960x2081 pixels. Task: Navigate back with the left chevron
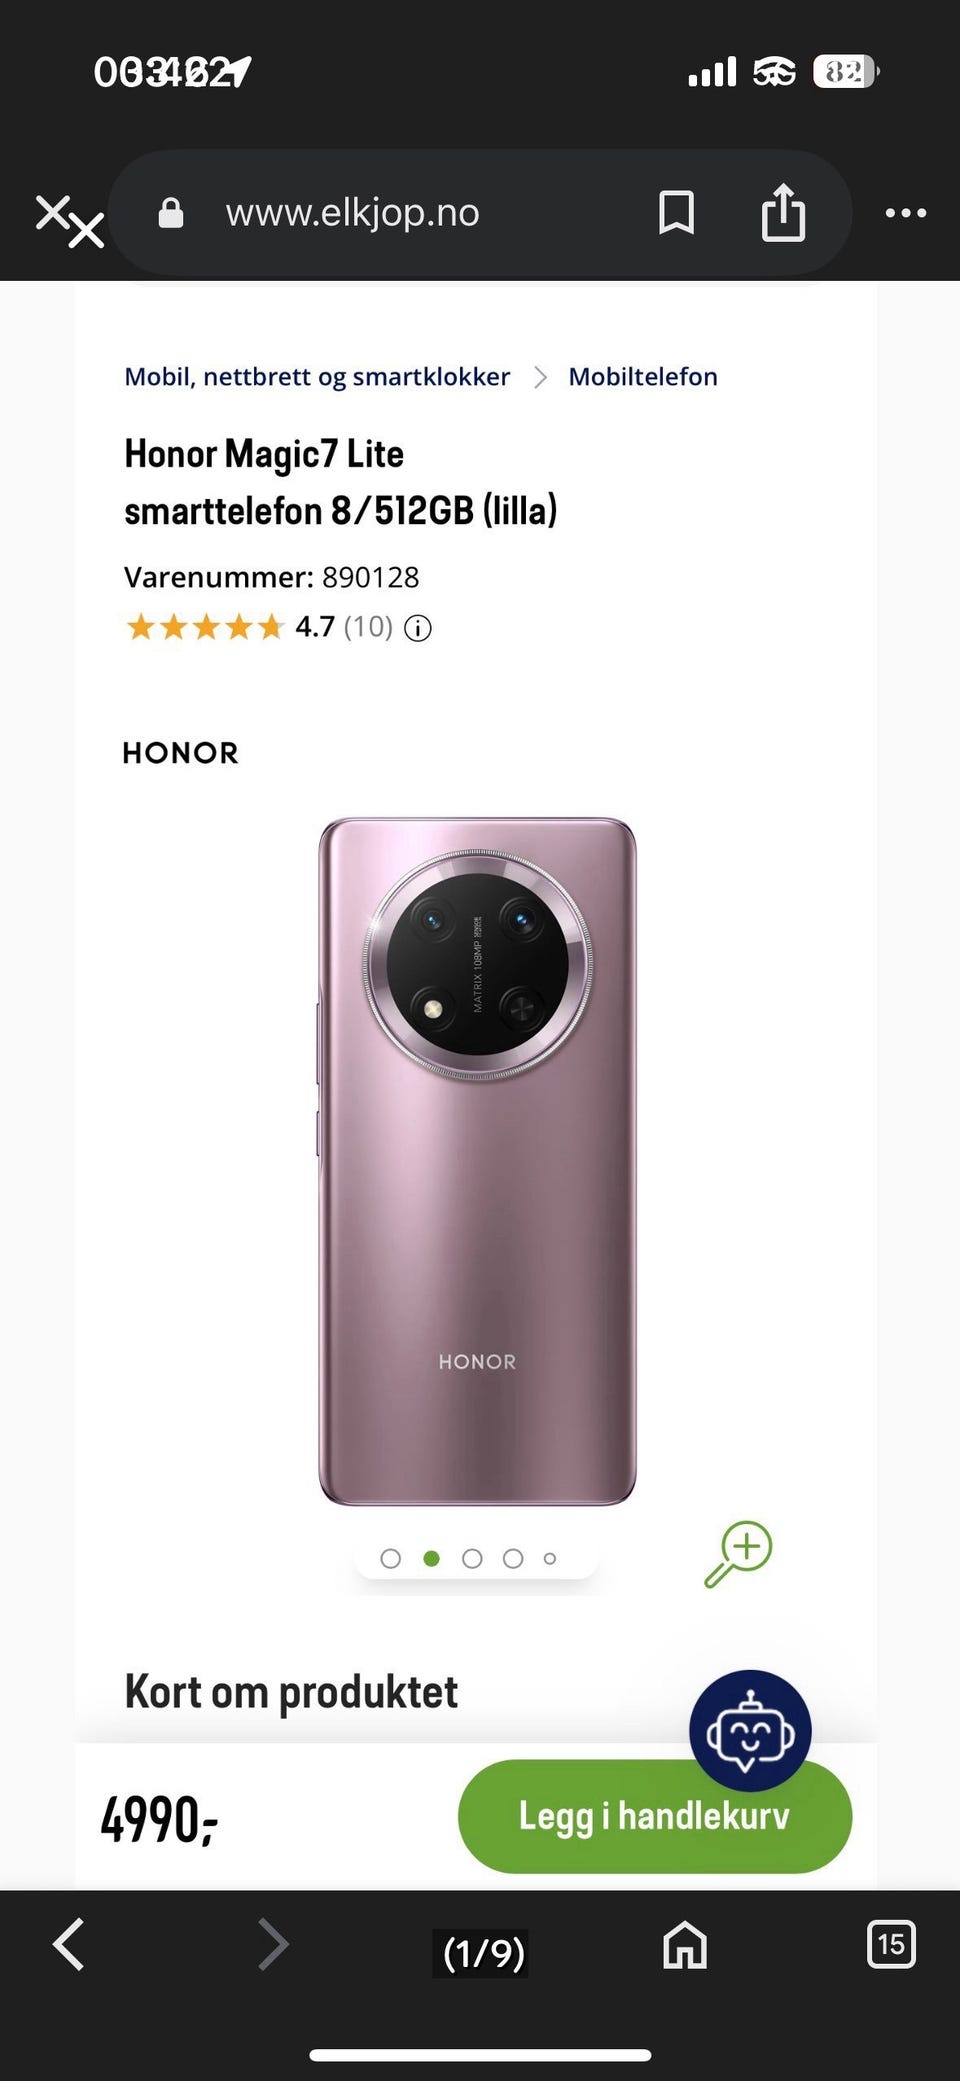(x=69, y=1945)
